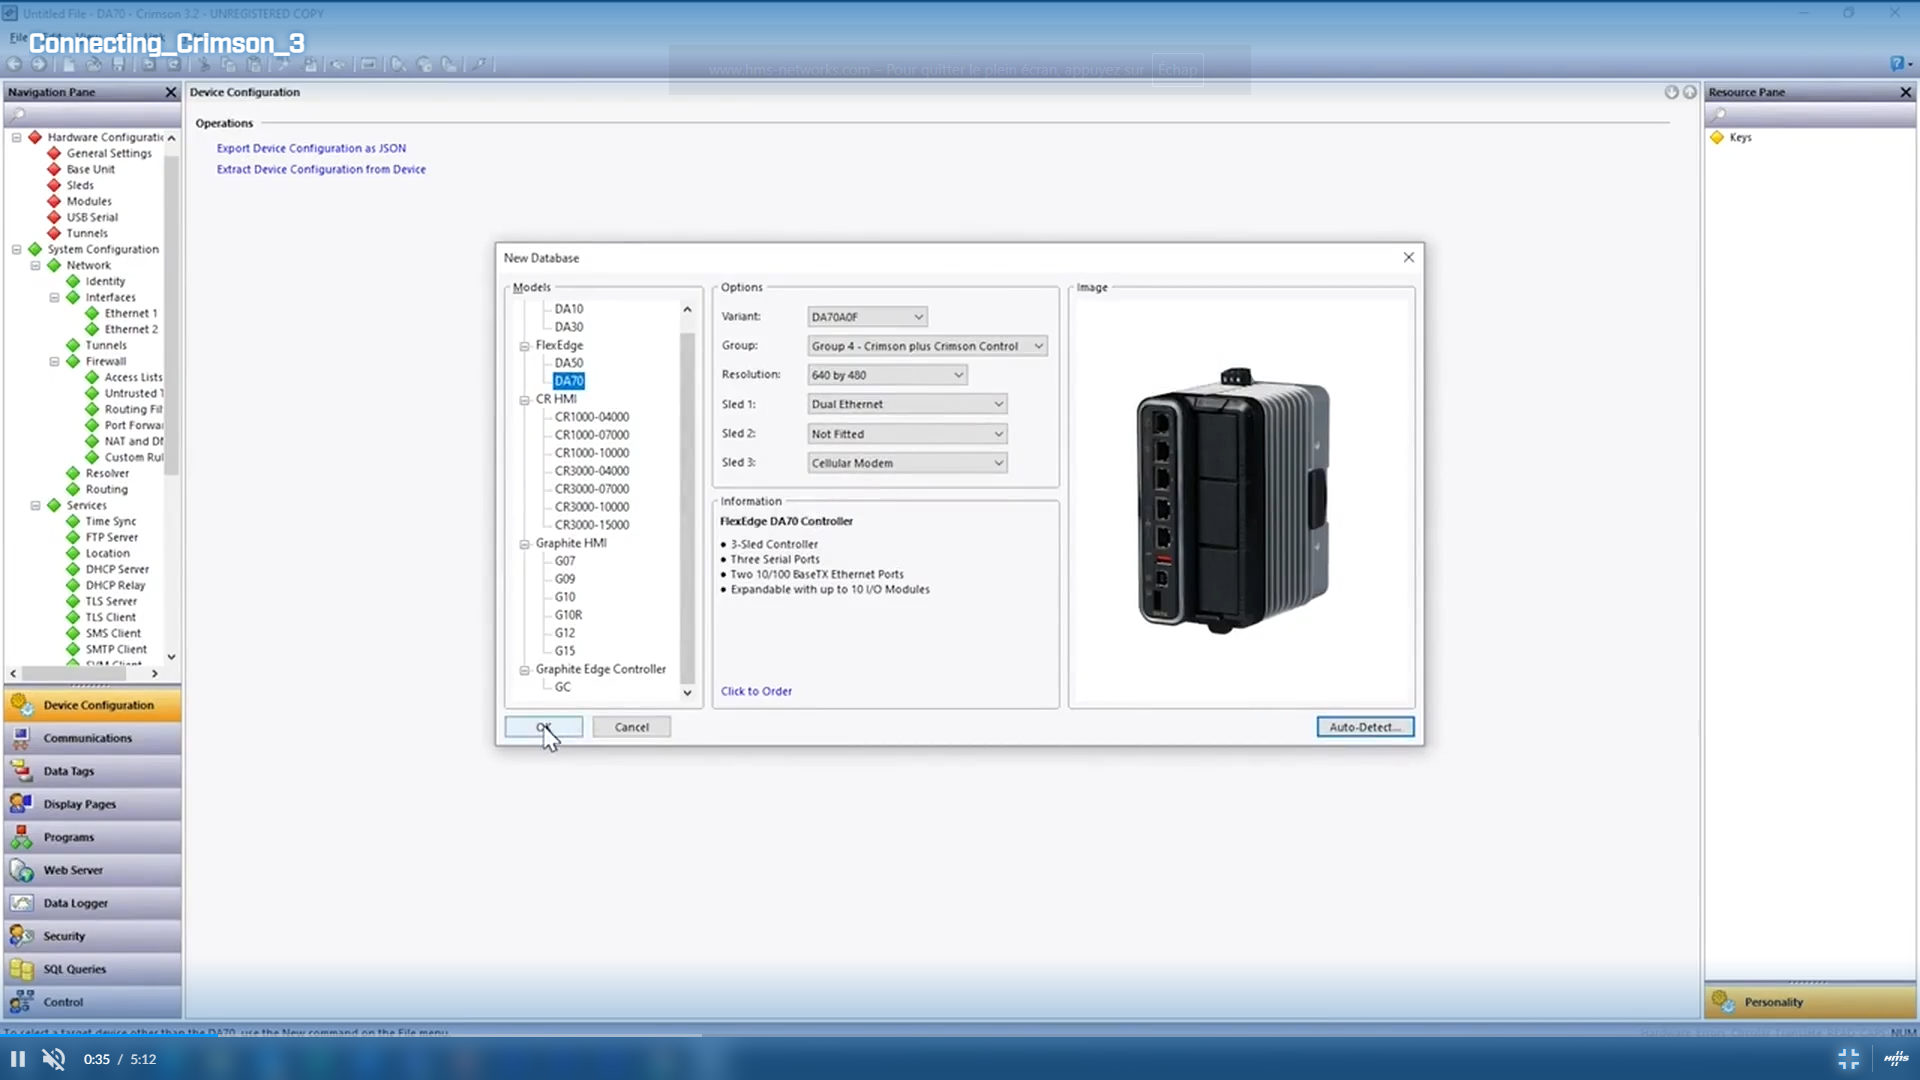
Task: Click Navigation Pane search icon
Action: point(18,115)
